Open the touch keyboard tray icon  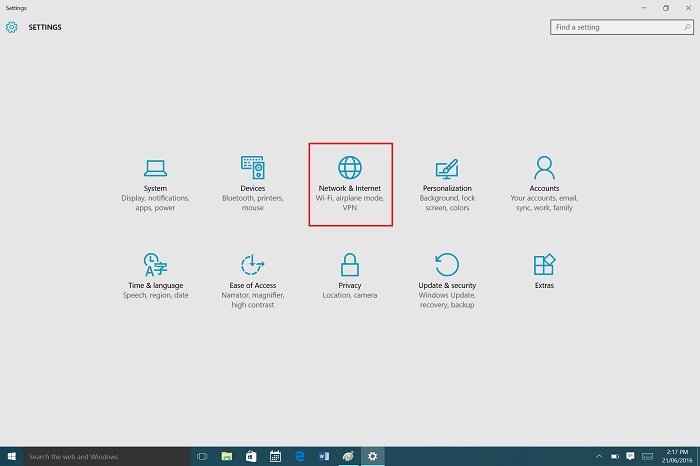(x=647, y=456)
